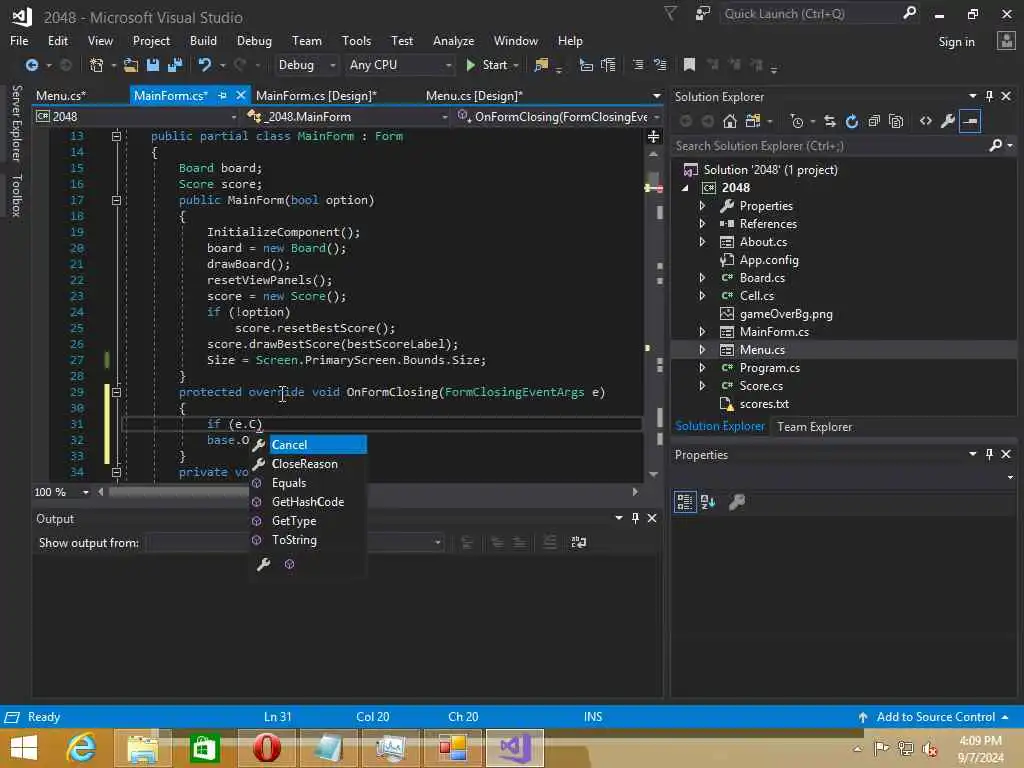Image resolution: width=1024 pixels, height=768 pixels.
Task: Click the Collapse All icon in Solution Explorer
Action: [x=874, y=121]
